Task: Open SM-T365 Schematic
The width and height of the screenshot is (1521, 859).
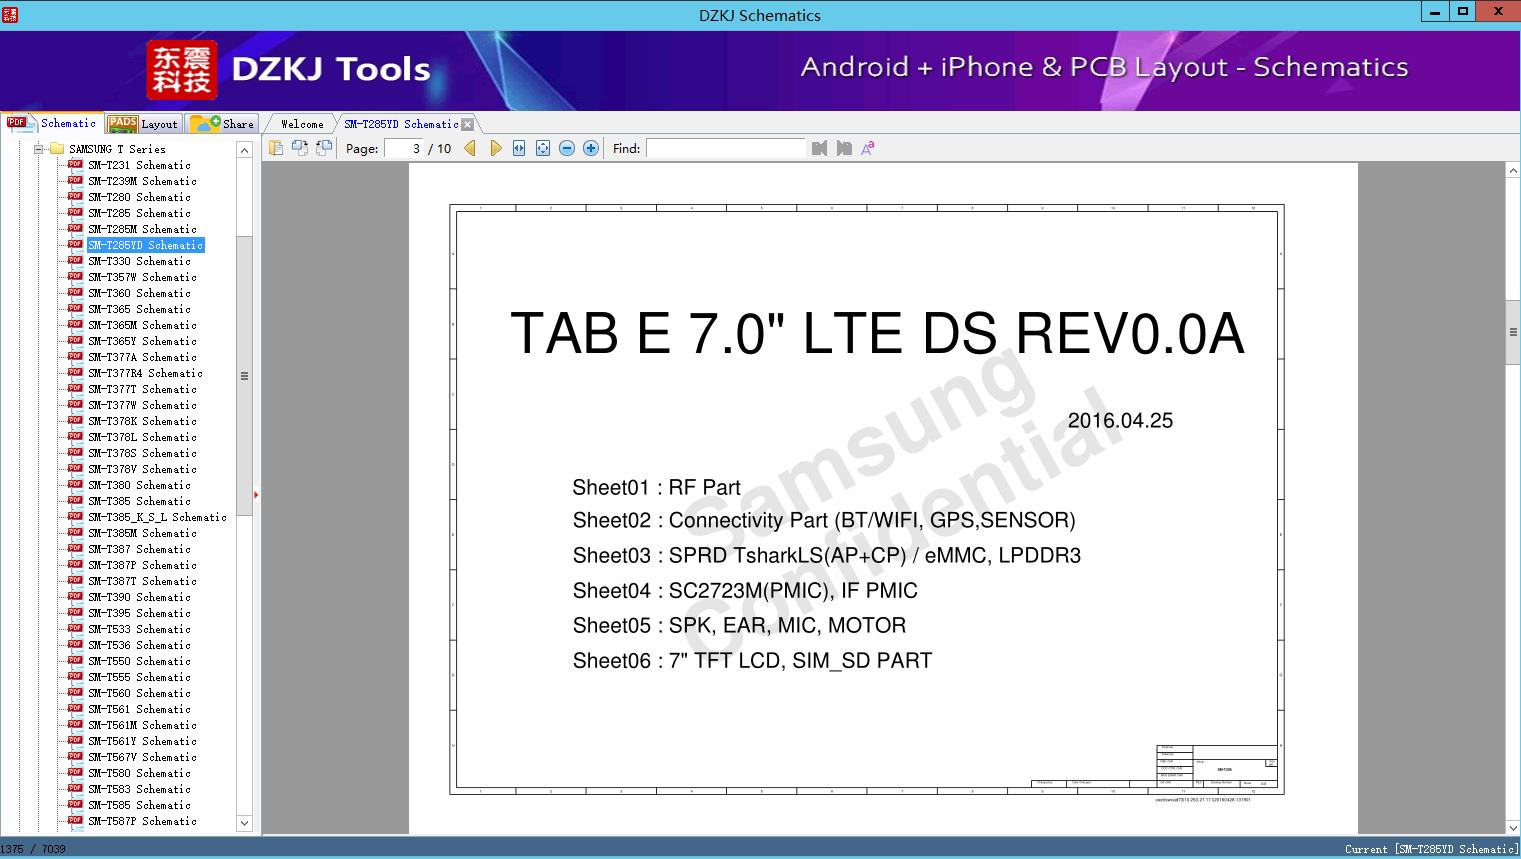Action: [139, 309]
